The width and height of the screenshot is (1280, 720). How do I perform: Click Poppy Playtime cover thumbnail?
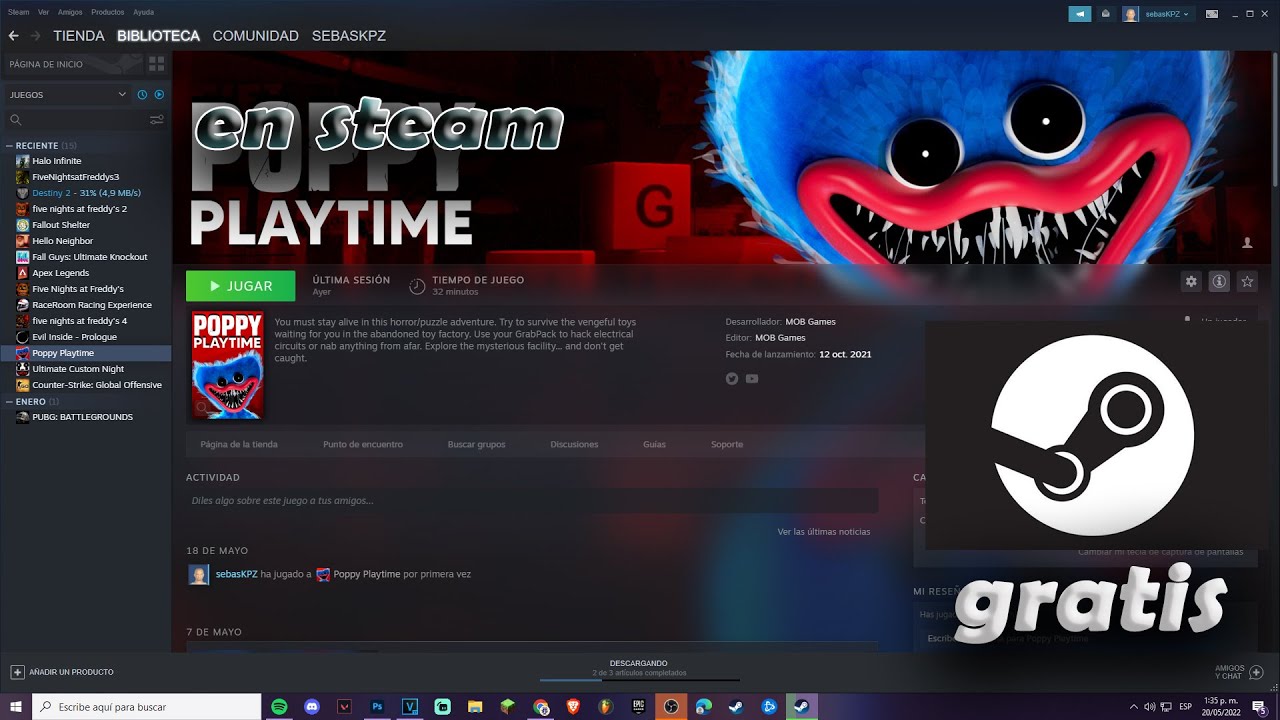tap(227, 365)
